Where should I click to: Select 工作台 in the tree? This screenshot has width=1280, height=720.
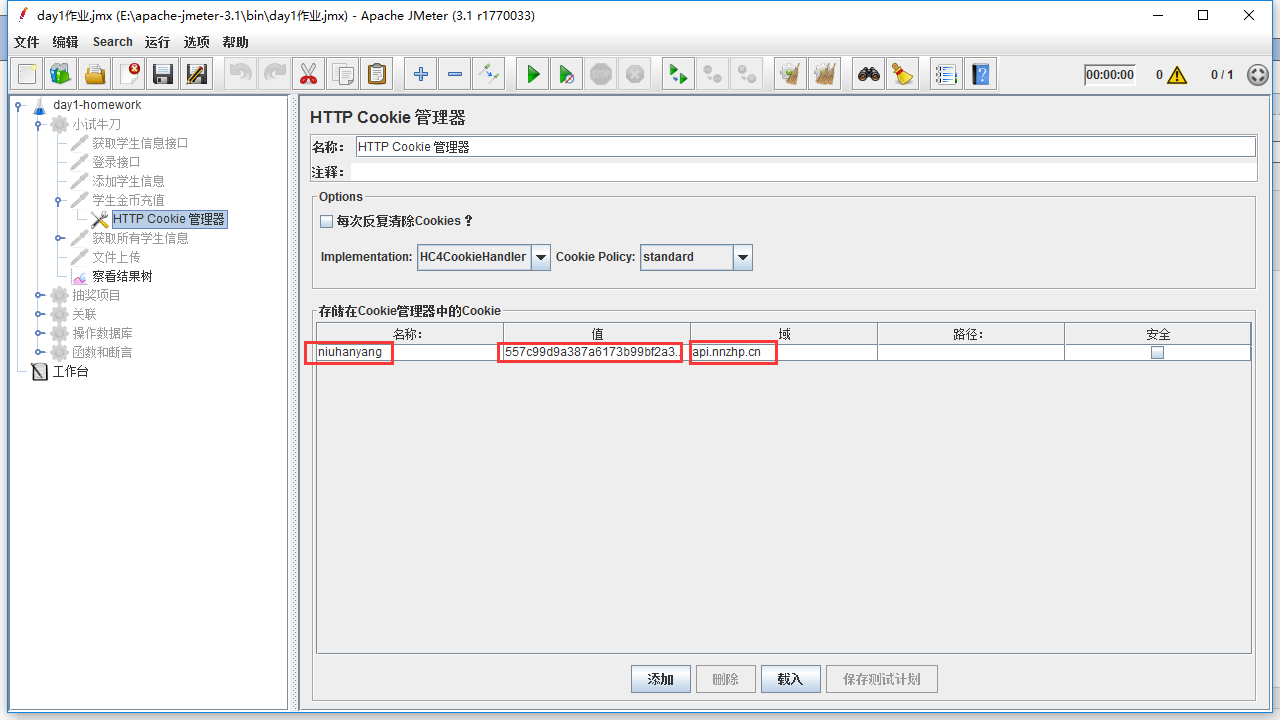(70, 372)
